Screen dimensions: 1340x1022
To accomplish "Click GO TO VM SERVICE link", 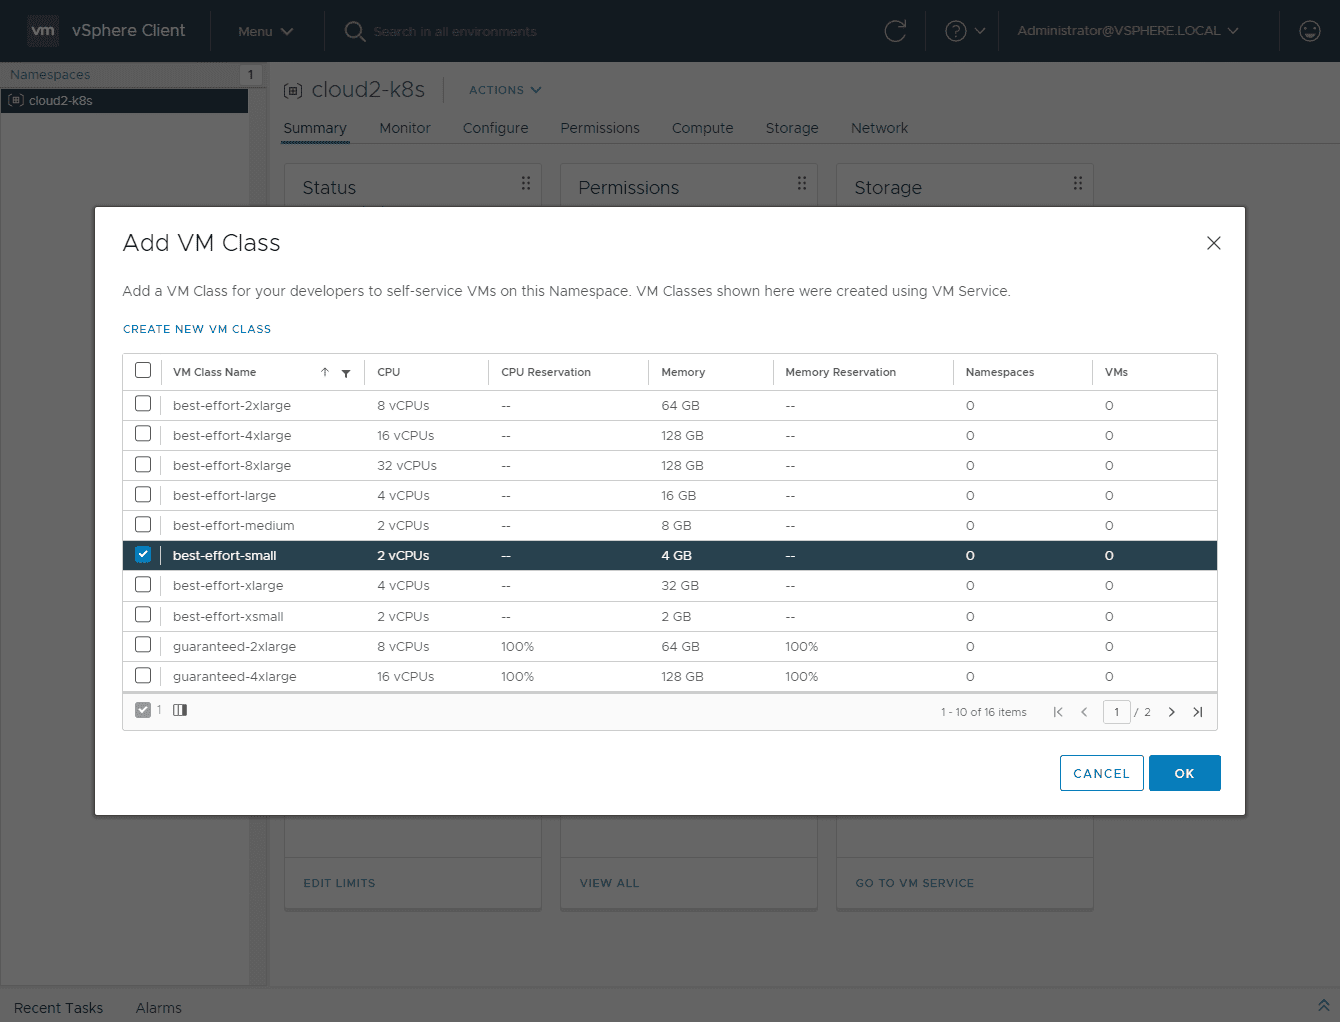I will 915,883.
